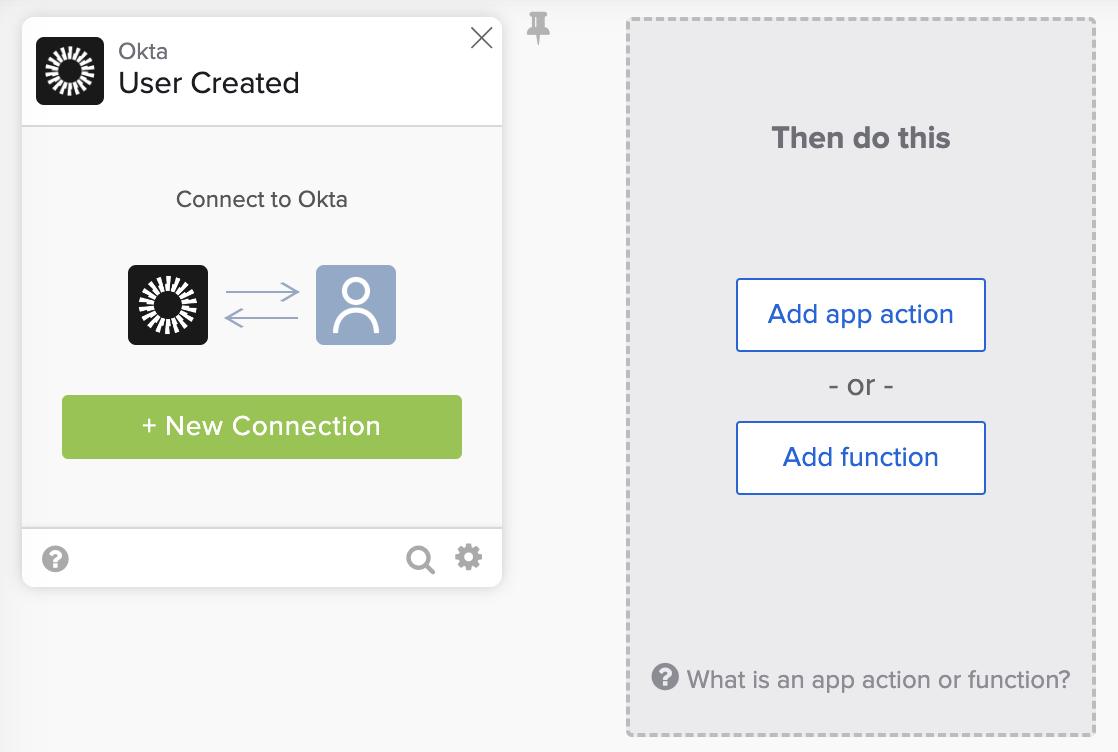Image resolution: width=1118 pixels, height=752 pixels.
Task: Open the 'What is an app action or function?' link
Action: coord(878,680)
